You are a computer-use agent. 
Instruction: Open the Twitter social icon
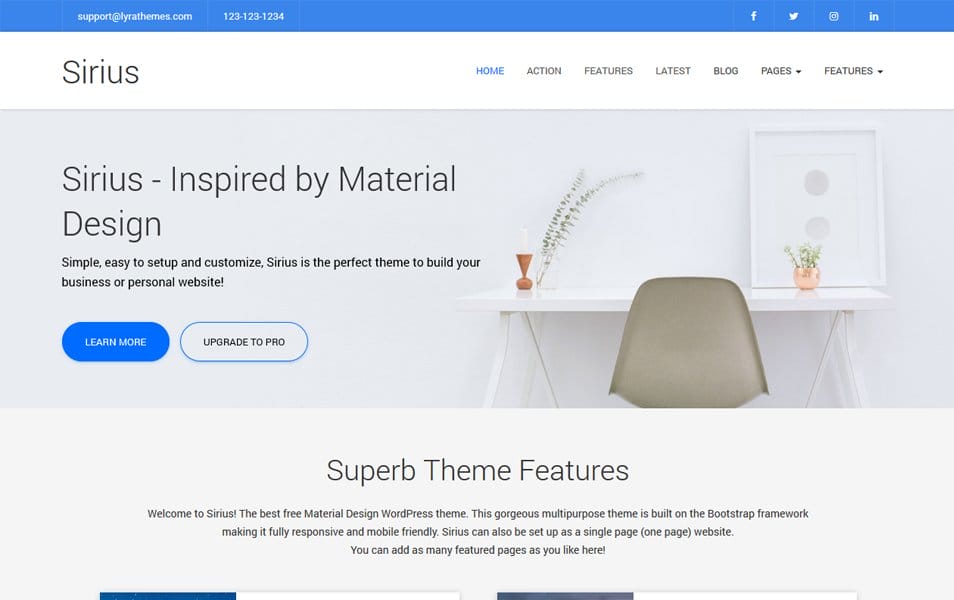[x=793, y=16]
